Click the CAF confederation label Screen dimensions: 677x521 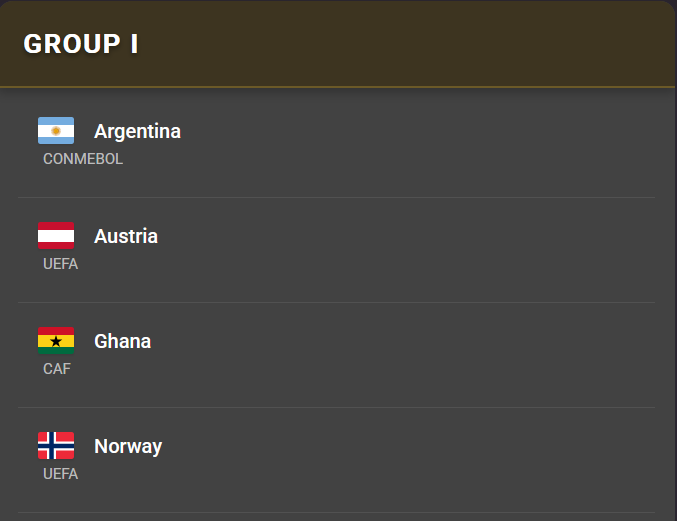coord(57,369)
